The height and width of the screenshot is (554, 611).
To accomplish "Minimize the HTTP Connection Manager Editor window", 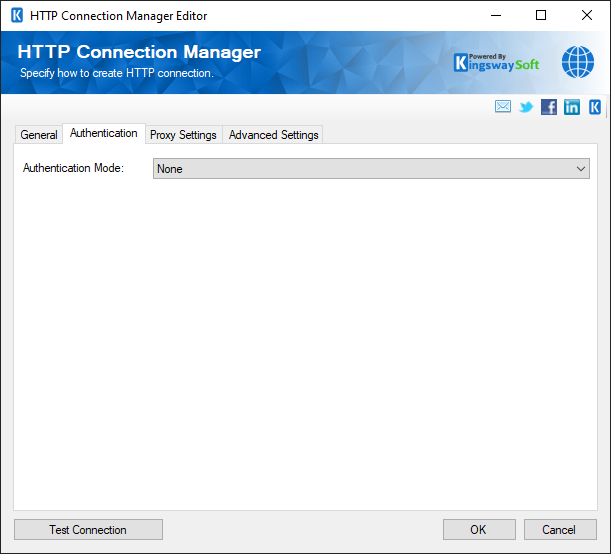I will click(496, 16).
